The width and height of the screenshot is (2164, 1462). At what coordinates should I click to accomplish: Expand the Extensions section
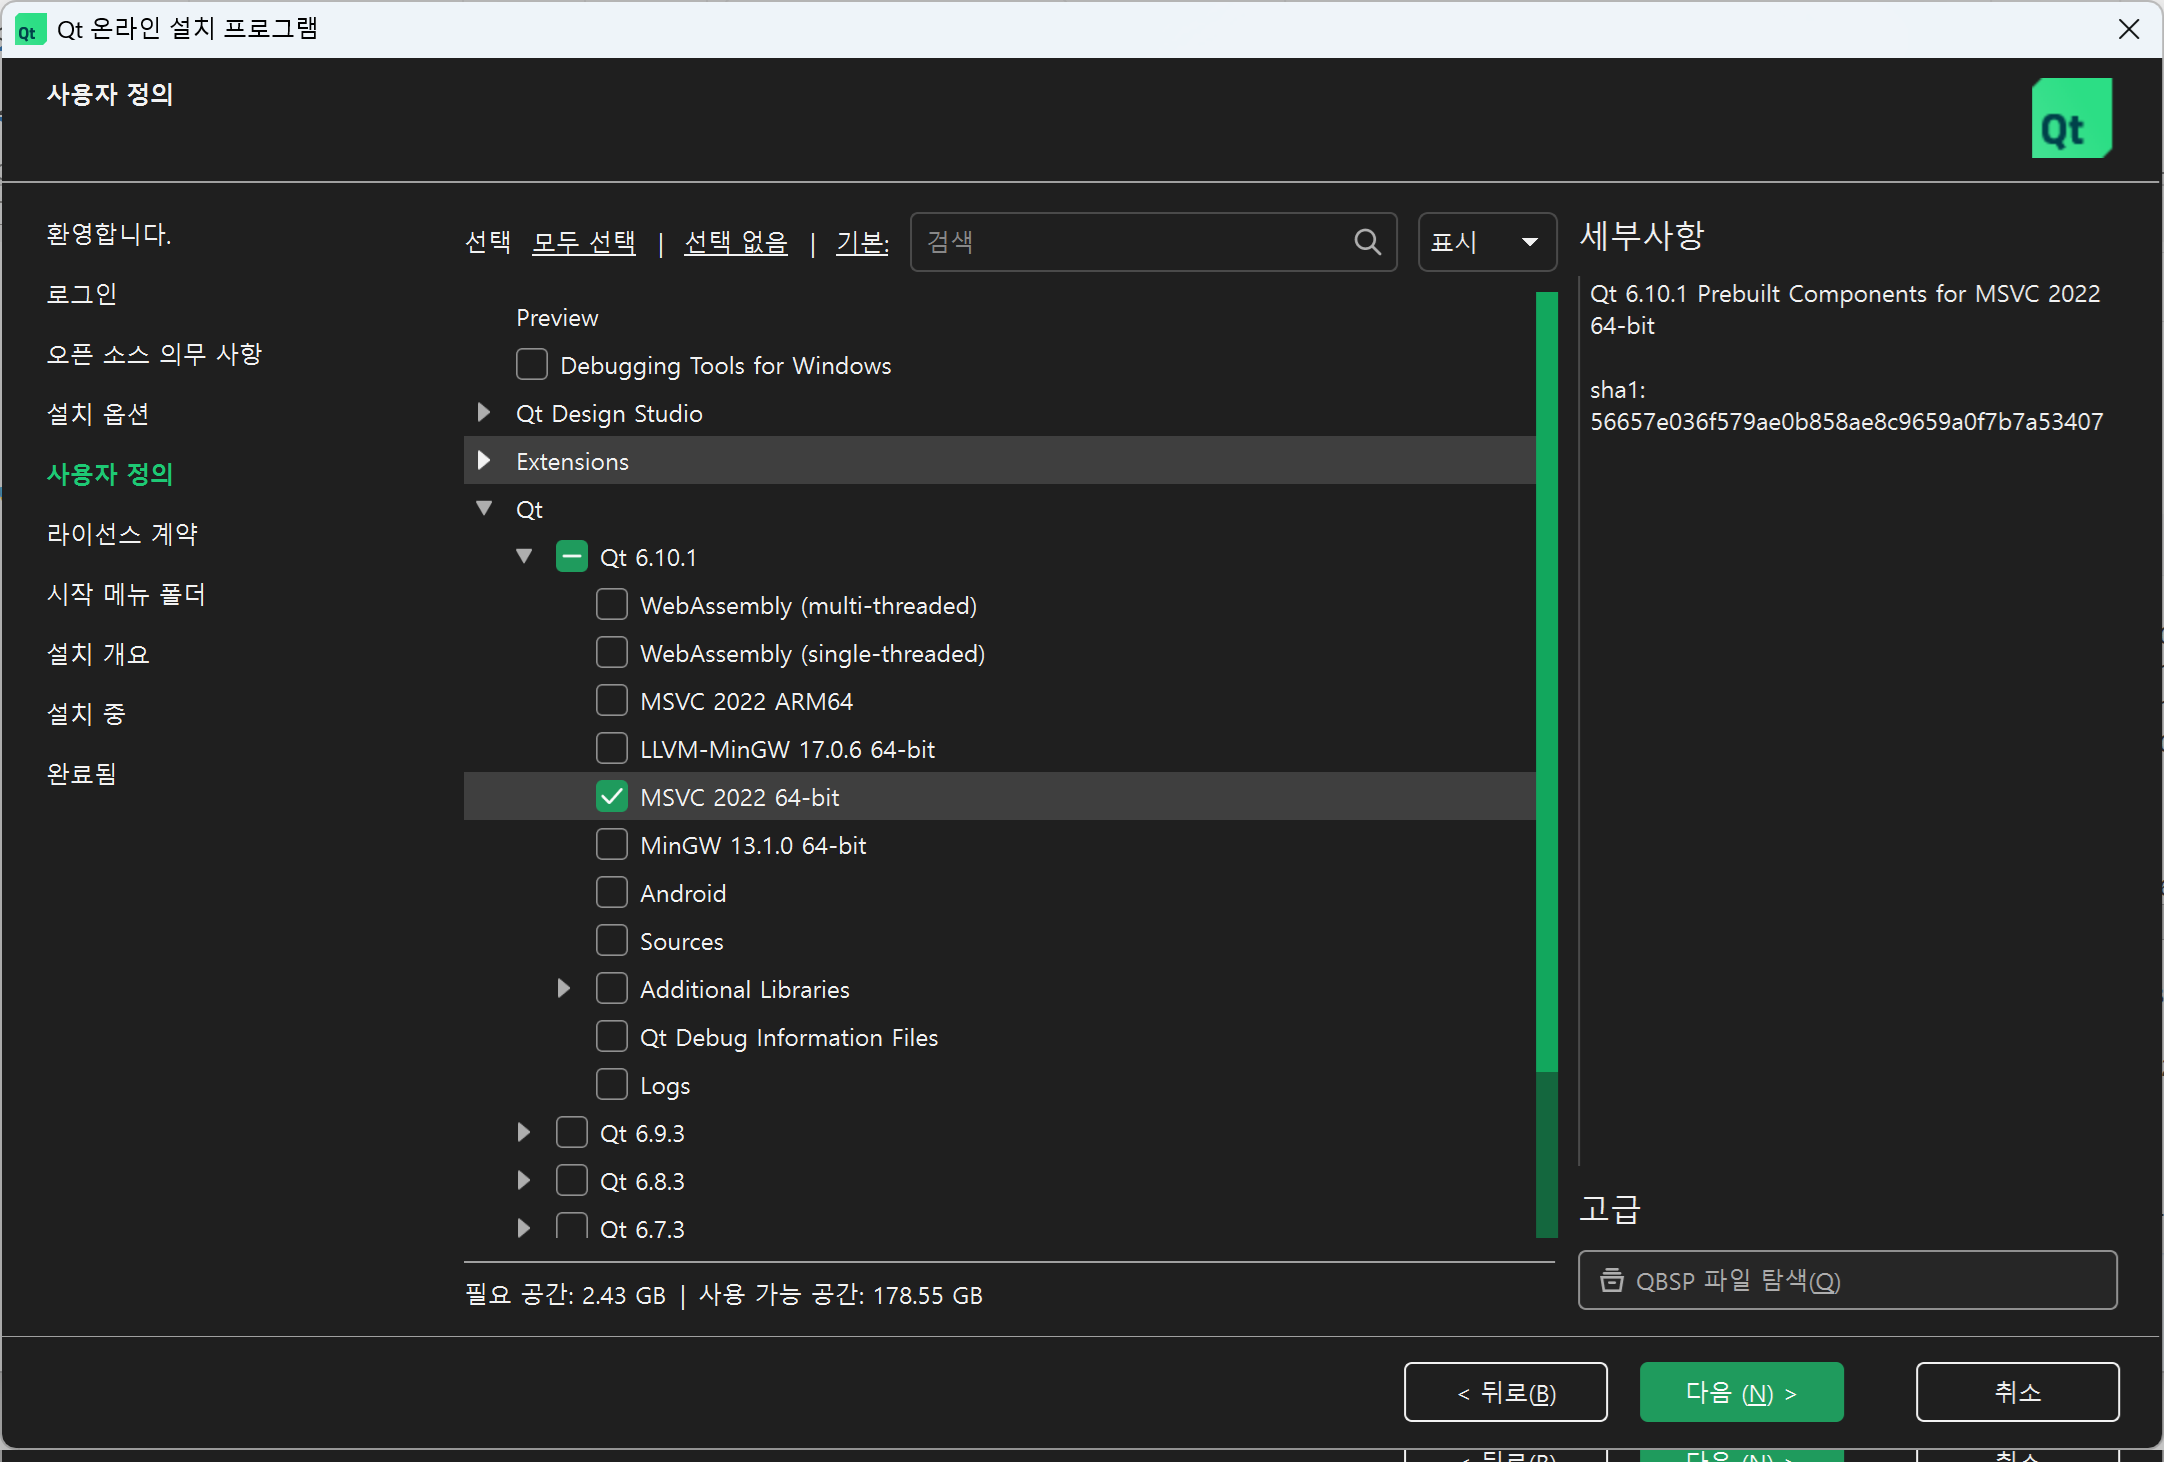pyautogui.click(x=484, y=461)
